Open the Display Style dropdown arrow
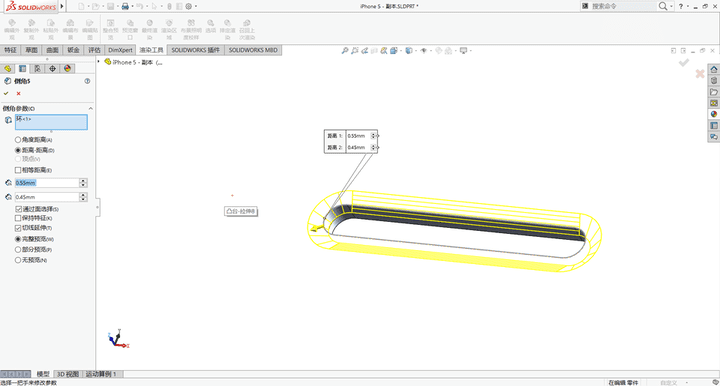Screen dimensions: 720x386 (x=416, y=51)
